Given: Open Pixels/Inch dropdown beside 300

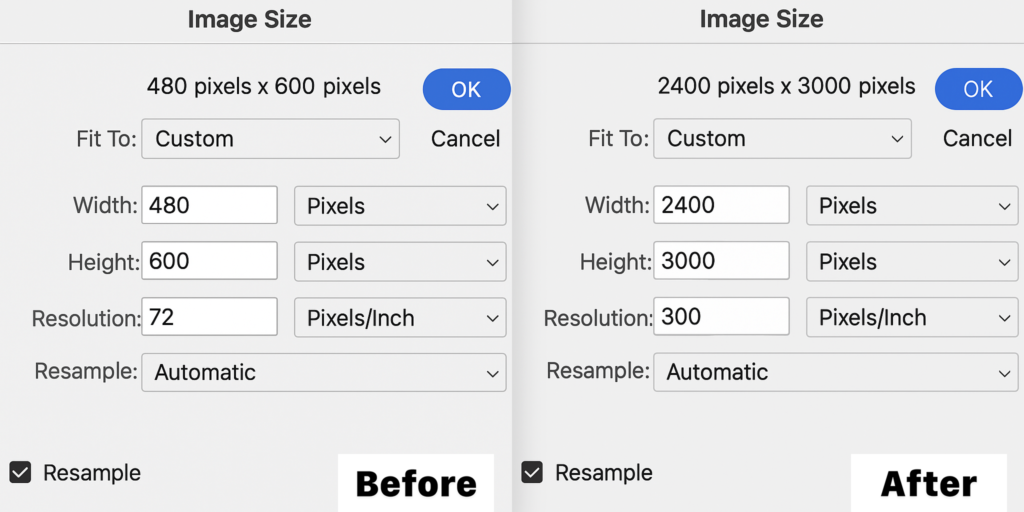Looking at the screenshot, I should coord(912,318).
